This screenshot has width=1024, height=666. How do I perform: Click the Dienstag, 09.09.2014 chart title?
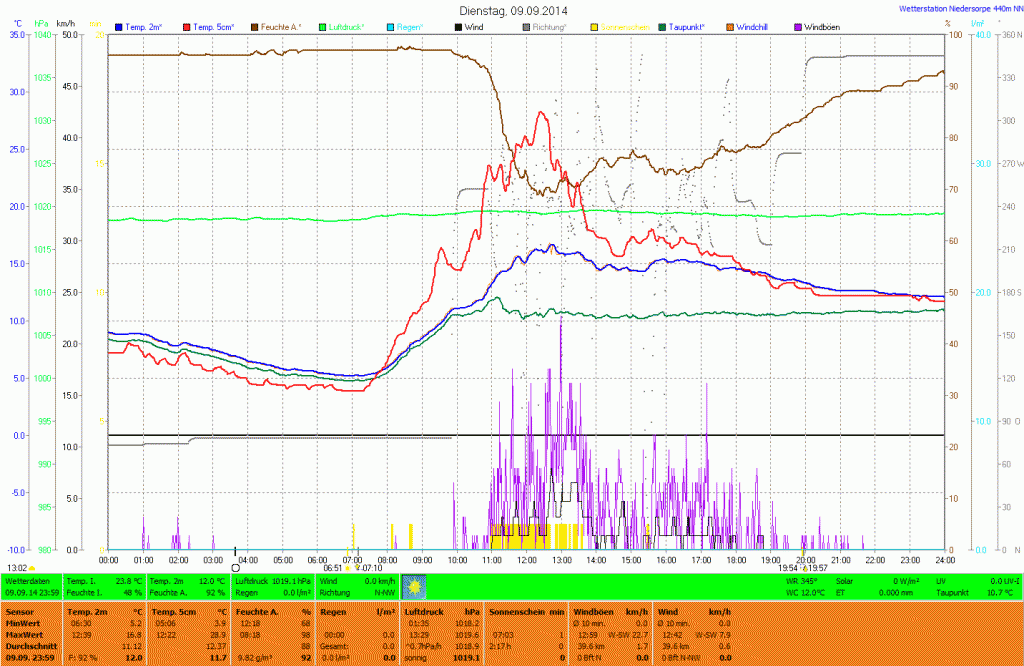511,9
